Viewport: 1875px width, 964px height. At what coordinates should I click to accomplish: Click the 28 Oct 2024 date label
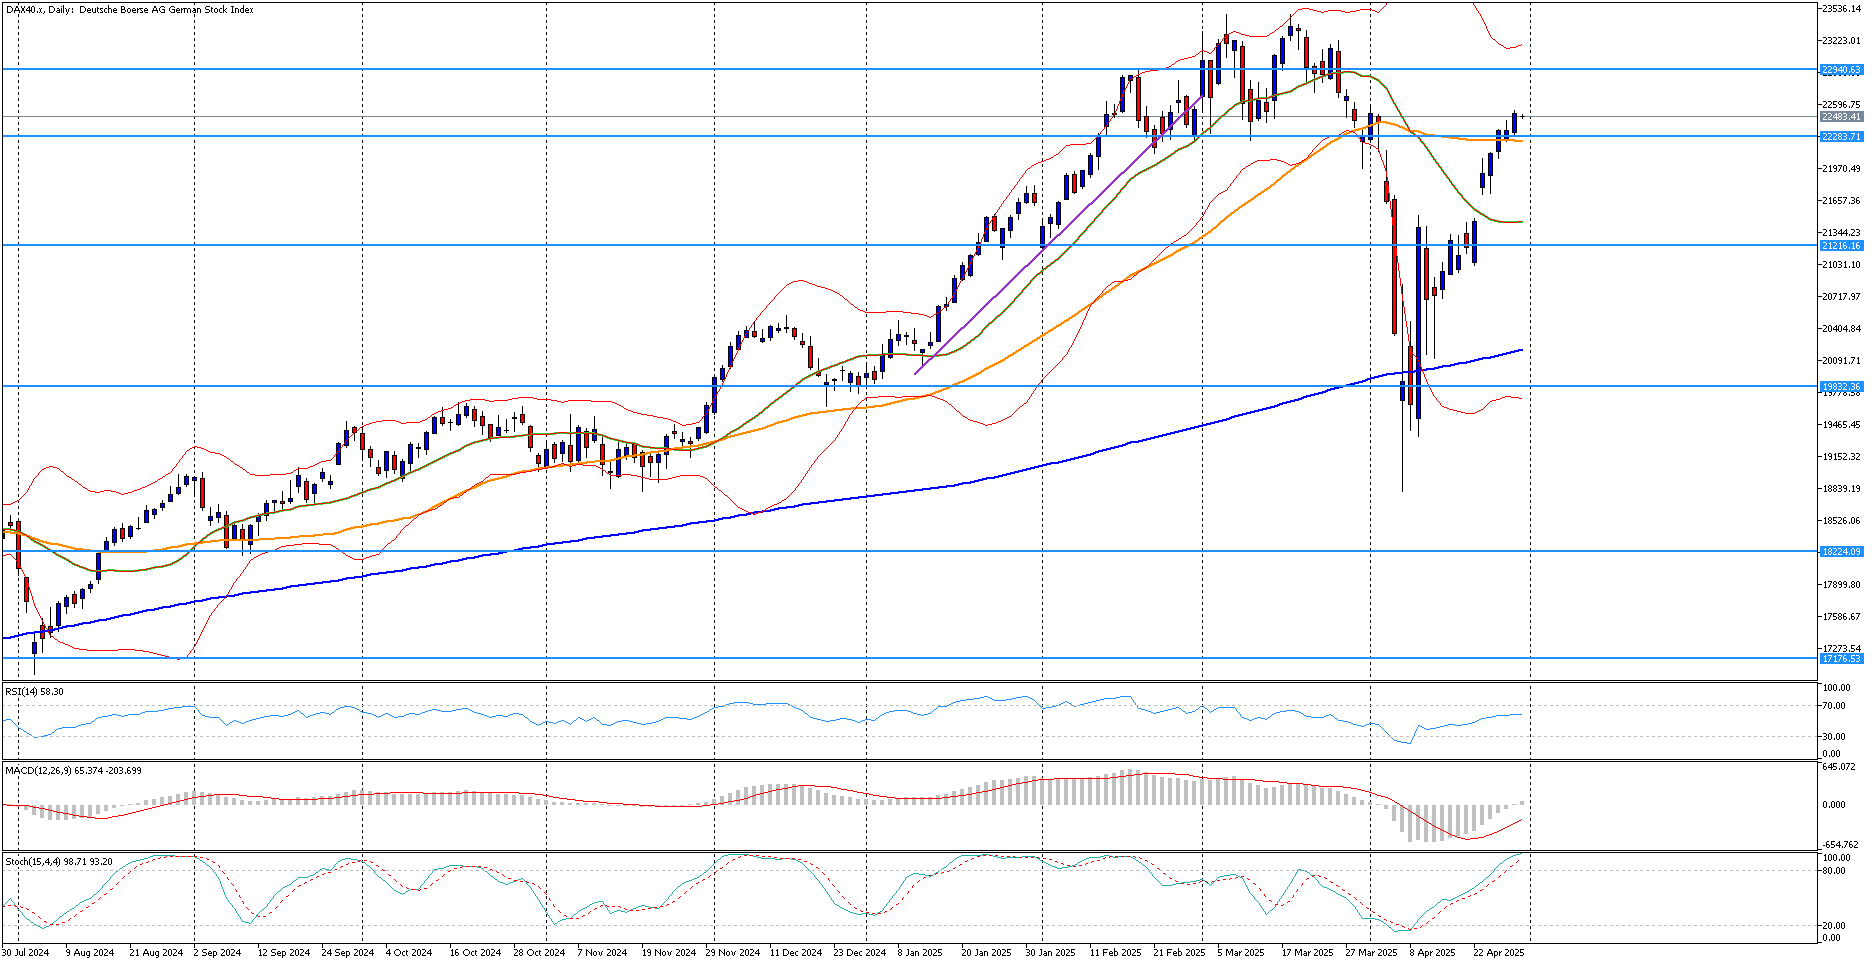pyautogui.click(x=539, y=953)
